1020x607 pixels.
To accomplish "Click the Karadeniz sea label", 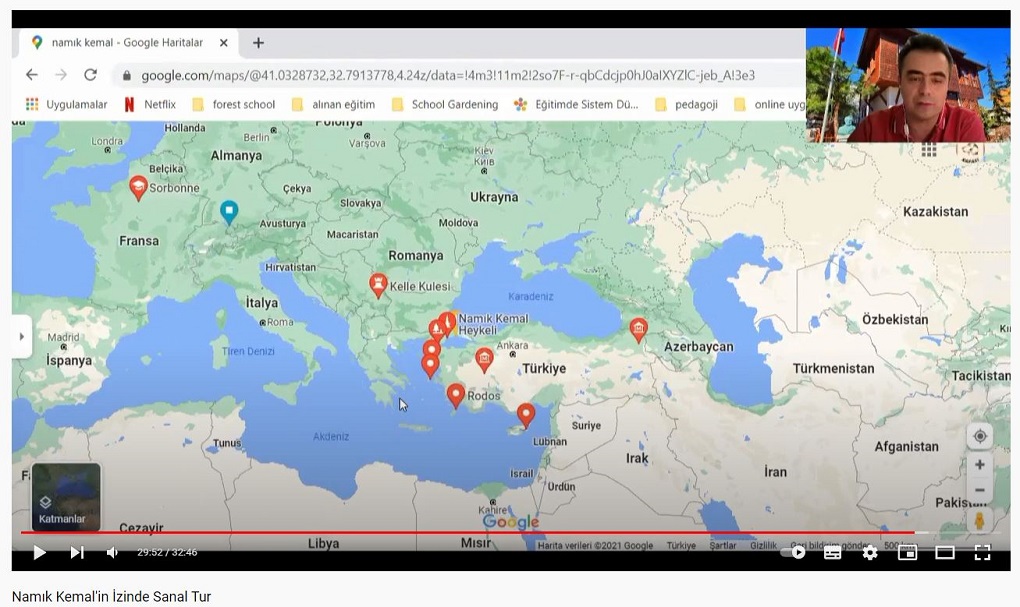I will (x=531, y=297).
